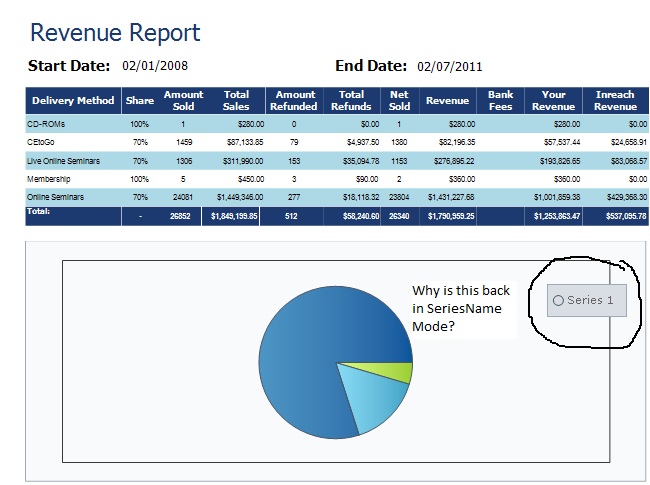Click CEtoGo Inreach revenue $24,658.91
The width and height of the screenshot is (650, 485).
(628, 142)
